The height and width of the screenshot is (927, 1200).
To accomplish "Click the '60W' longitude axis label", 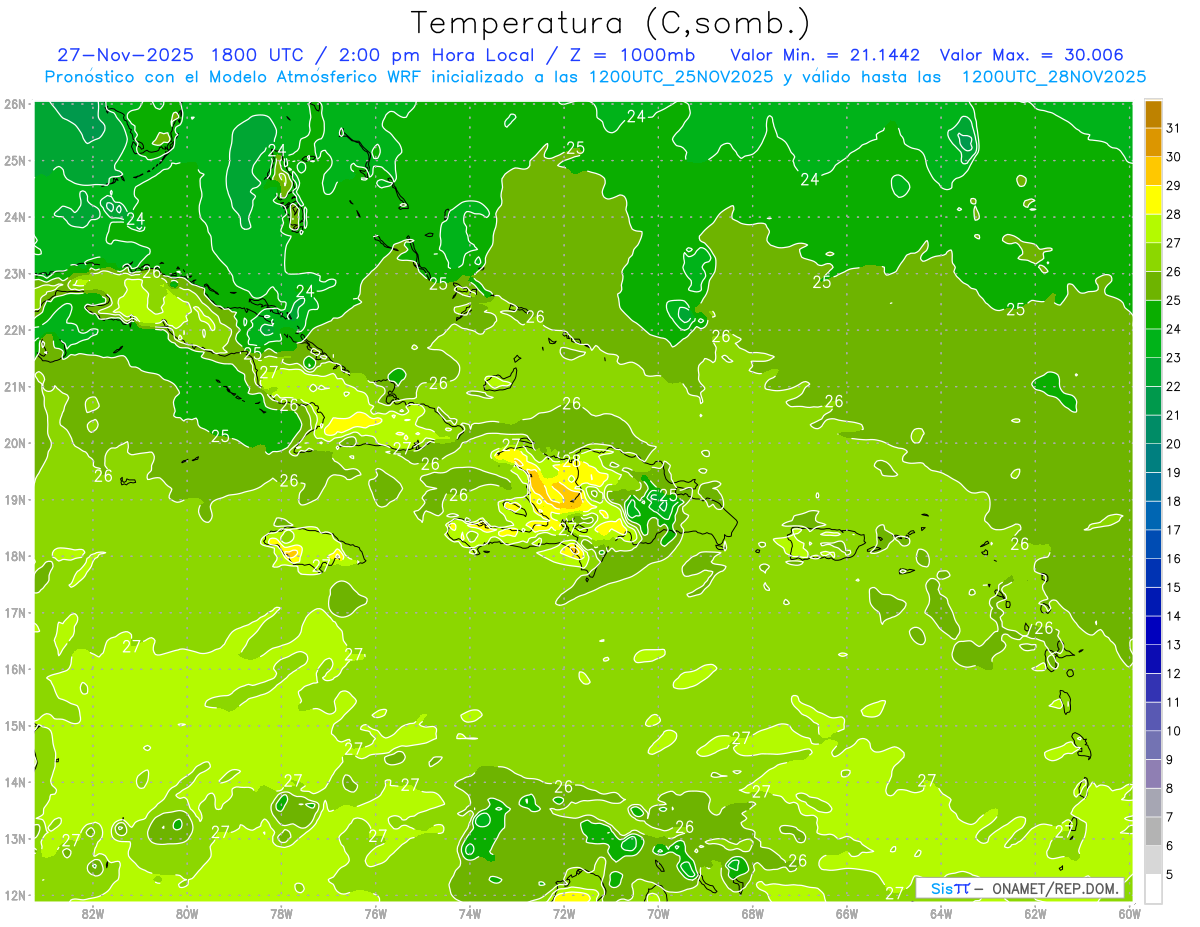I will (1130, 913).
